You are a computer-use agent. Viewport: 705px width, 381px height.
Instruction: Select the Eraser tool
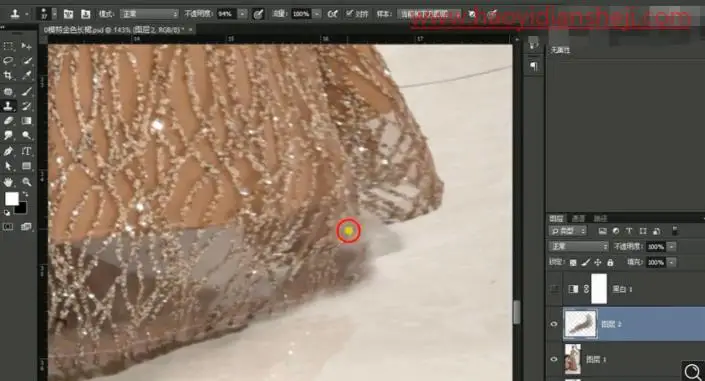coord(8,121)
